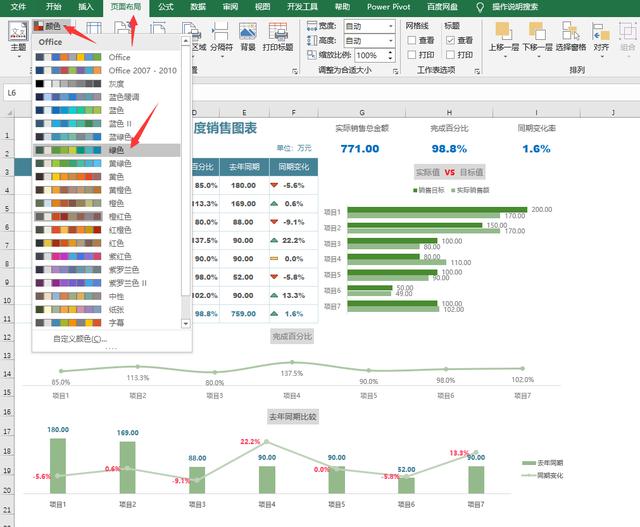Viewport: 640px width, 527px height.
Task: Open the 选择窗格 (Selection Pane)
Action: point(570,36)
